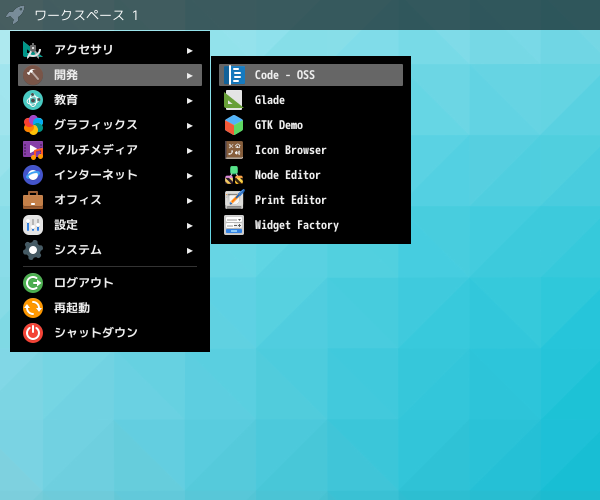Expand the 設定 submenu arrow
The image size is (600, 500).
coord(189,225)
